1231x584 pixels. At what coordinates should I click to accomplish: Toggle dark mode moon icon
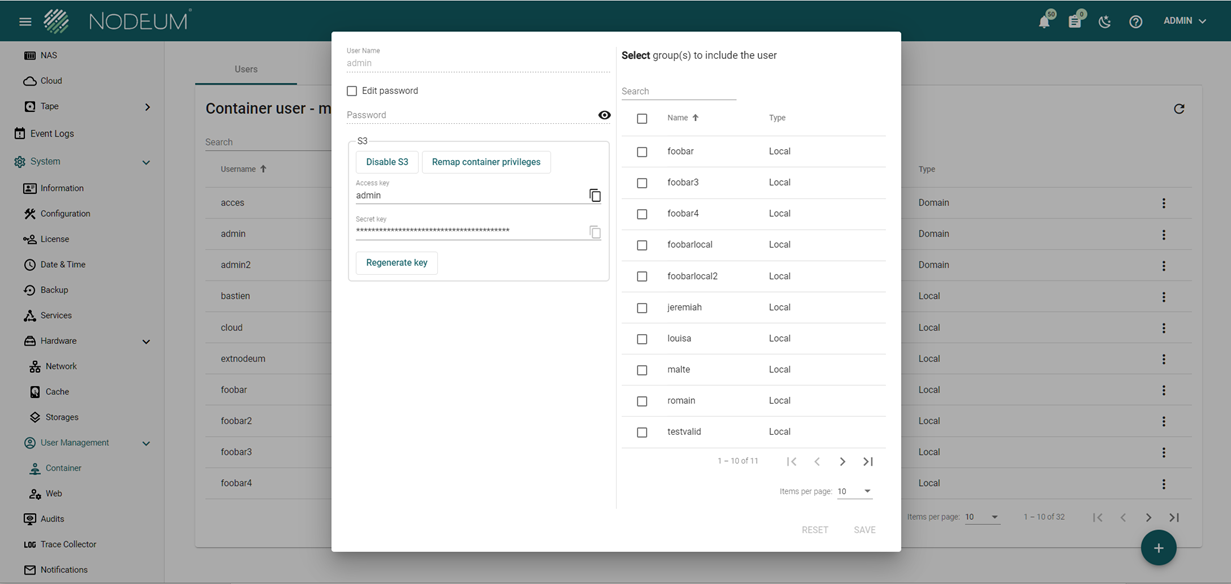(x=1105, y=21)
